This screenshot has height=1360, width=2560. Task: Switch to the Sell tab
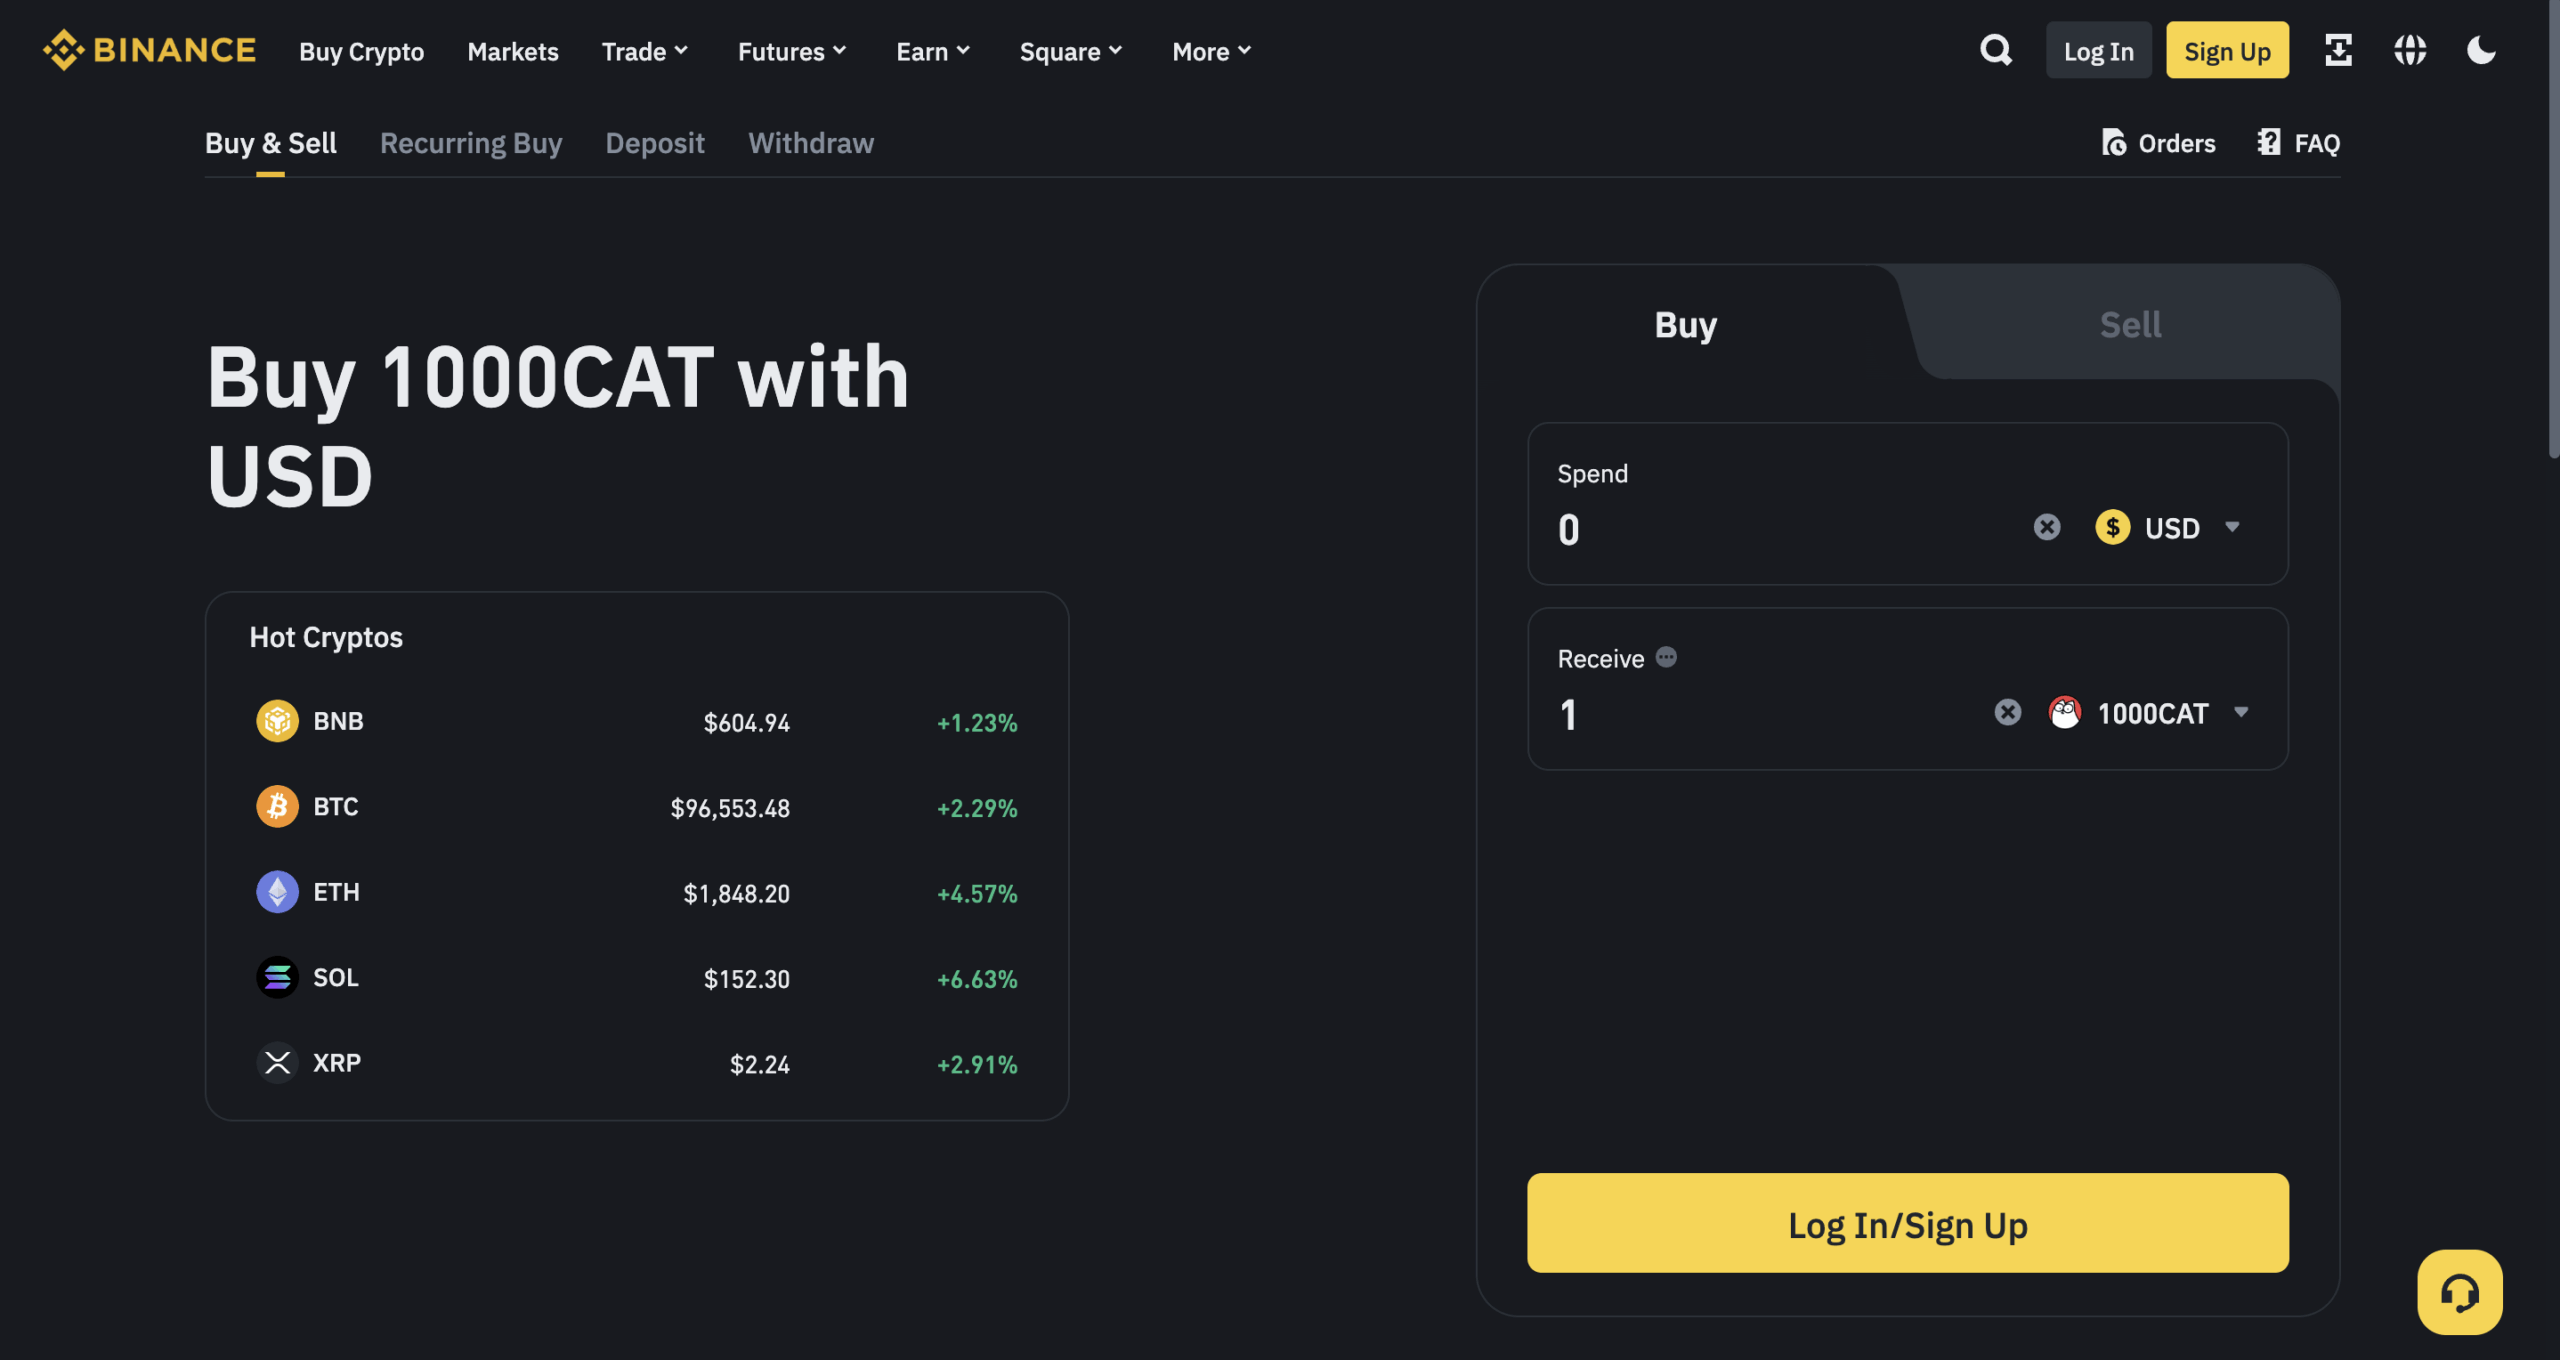click(x=2130, y=323)
